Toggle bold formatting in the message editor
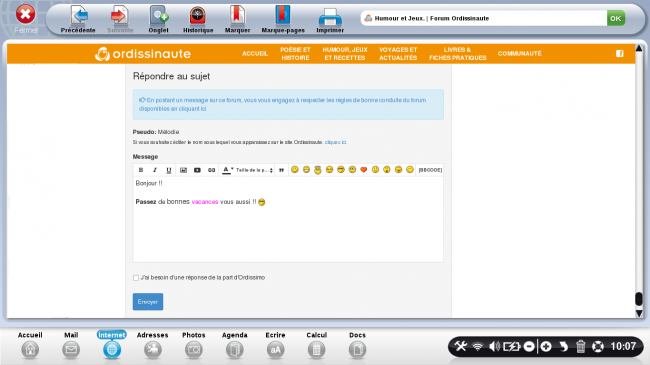Screen dimensions: 650x365 point(141,170)
